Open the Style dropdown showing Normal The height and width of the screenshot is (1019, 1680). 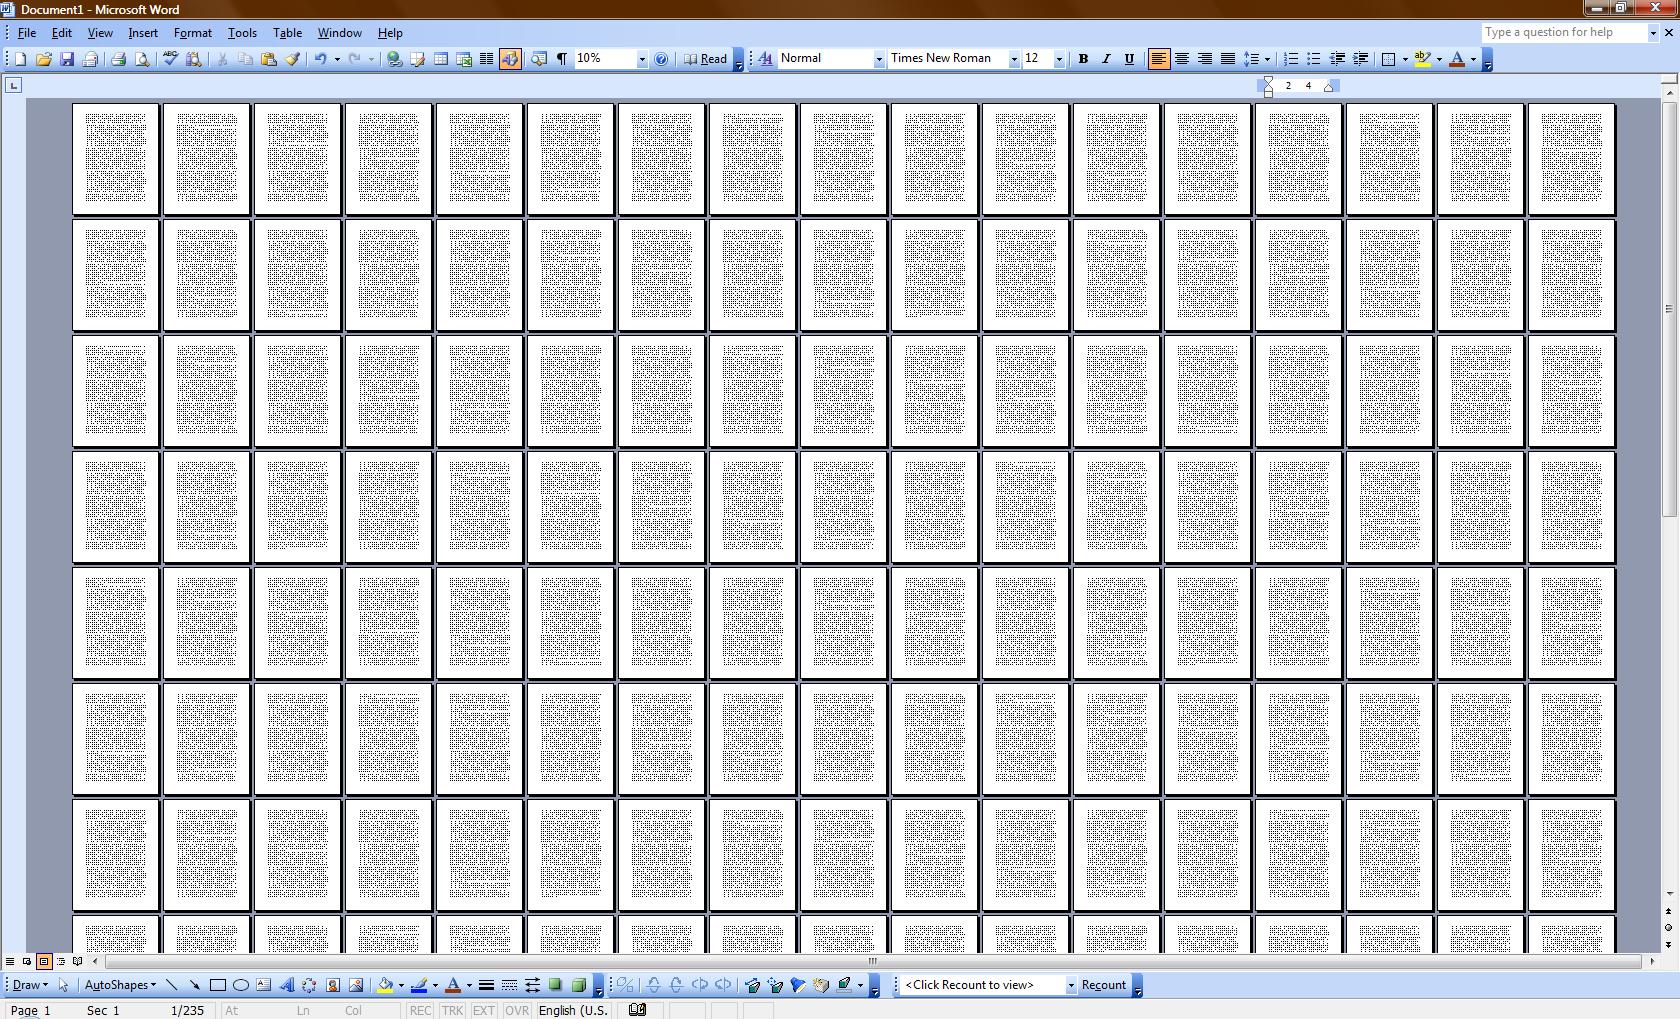[x=879, y=59]
